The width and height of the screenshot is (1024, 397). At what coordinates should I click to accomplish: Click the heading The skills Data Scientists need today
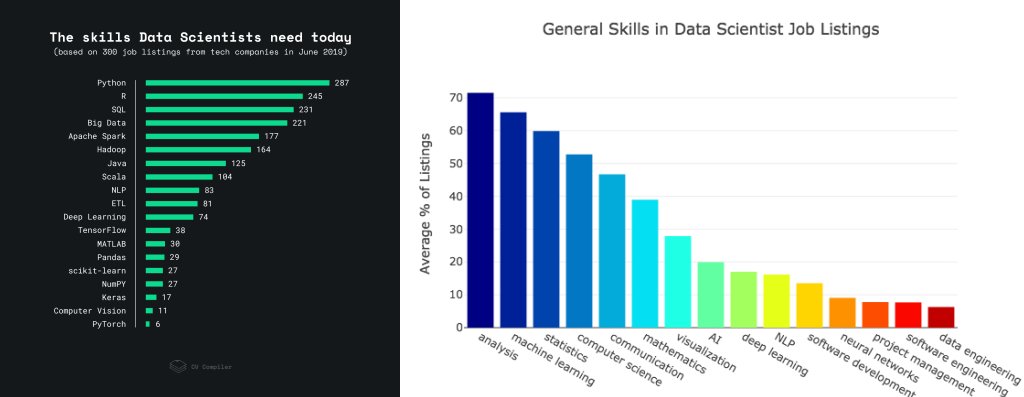click(x=200, y=38)
